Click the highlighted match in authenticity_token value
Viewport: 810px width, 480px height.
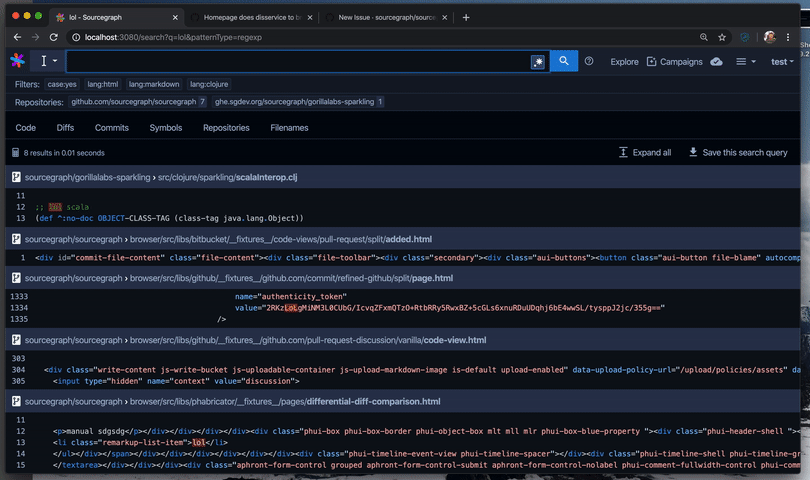(291, 308)
